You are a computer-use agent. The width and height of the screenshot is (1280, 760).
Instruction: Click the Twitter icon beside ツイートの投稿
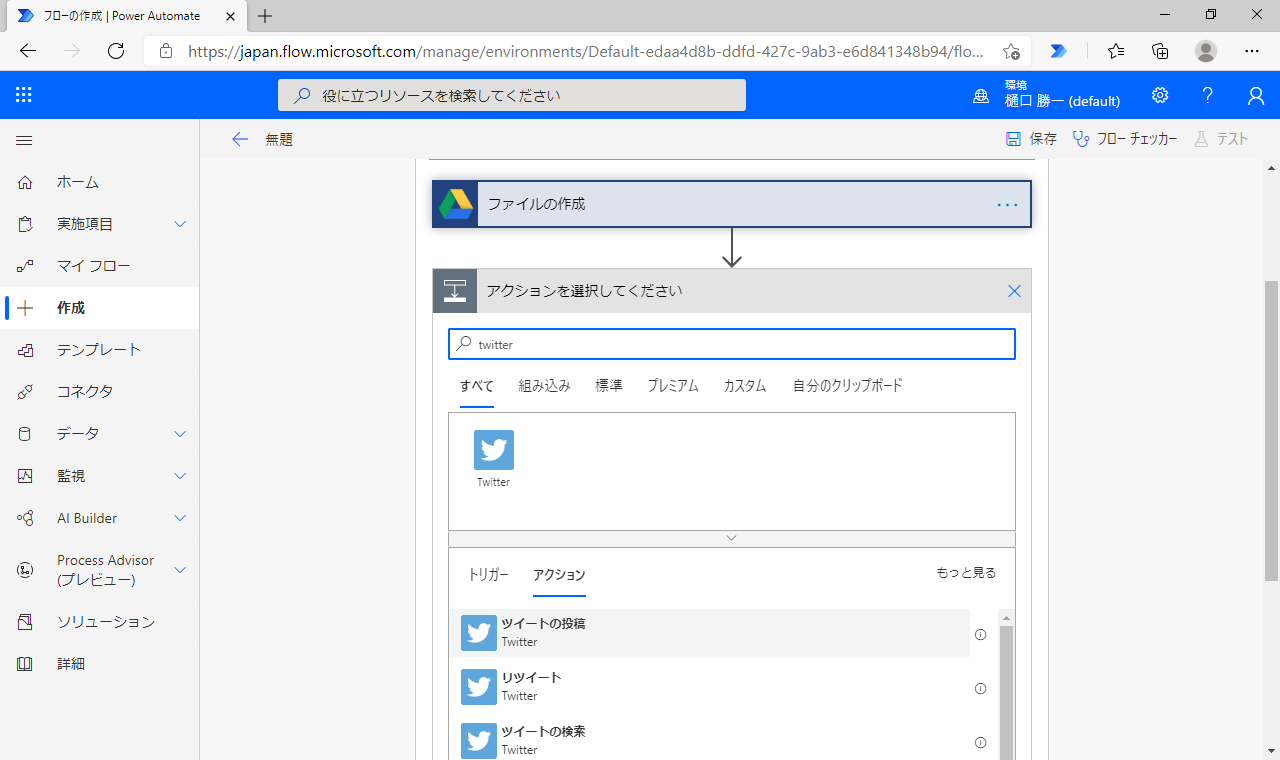coord(479,633)
